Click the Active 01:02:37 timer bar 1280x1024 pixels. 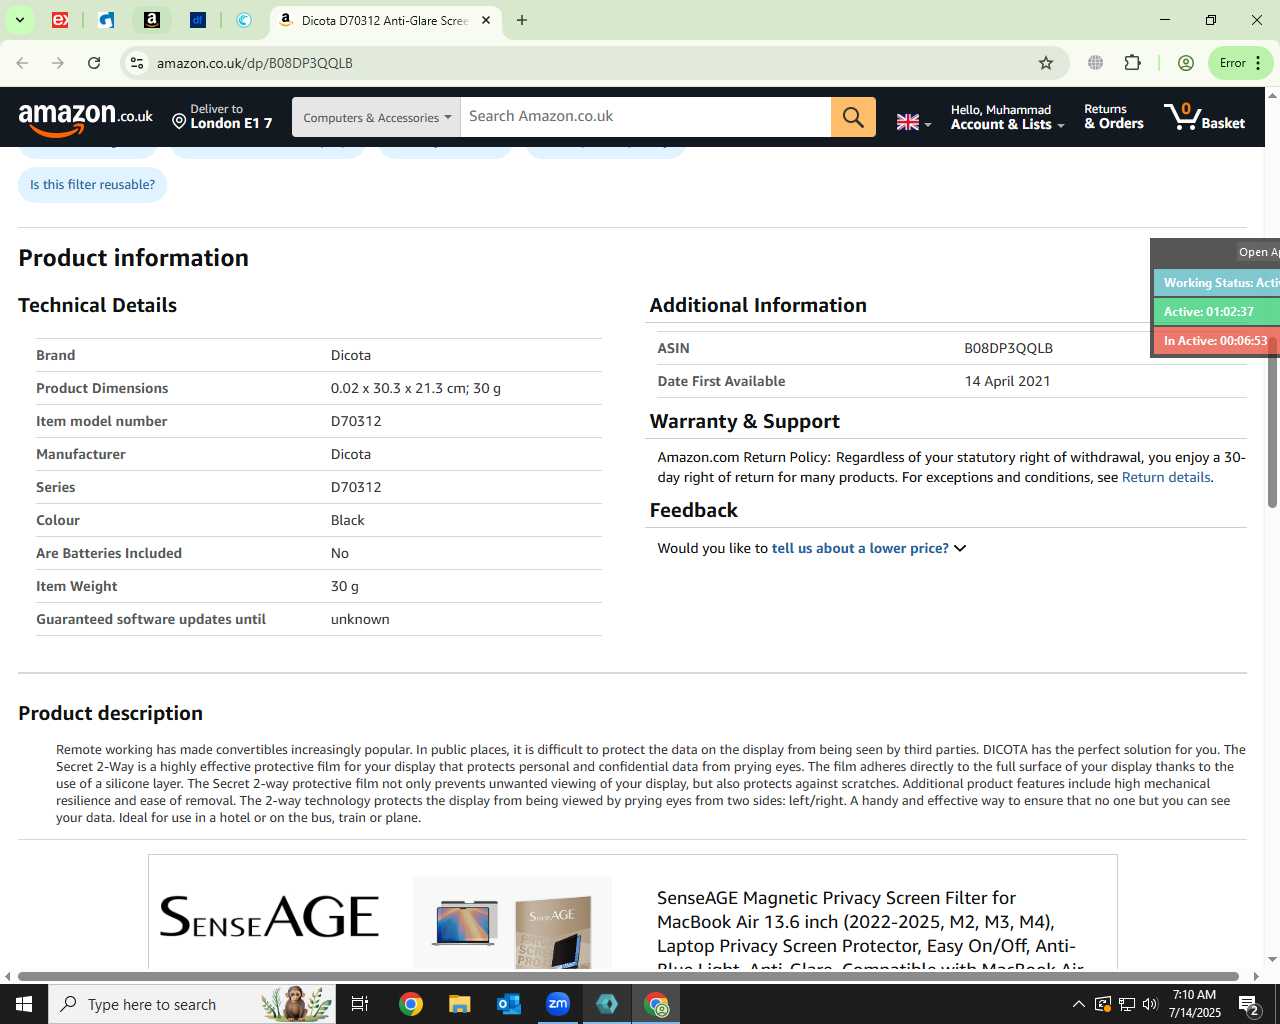1217,312
